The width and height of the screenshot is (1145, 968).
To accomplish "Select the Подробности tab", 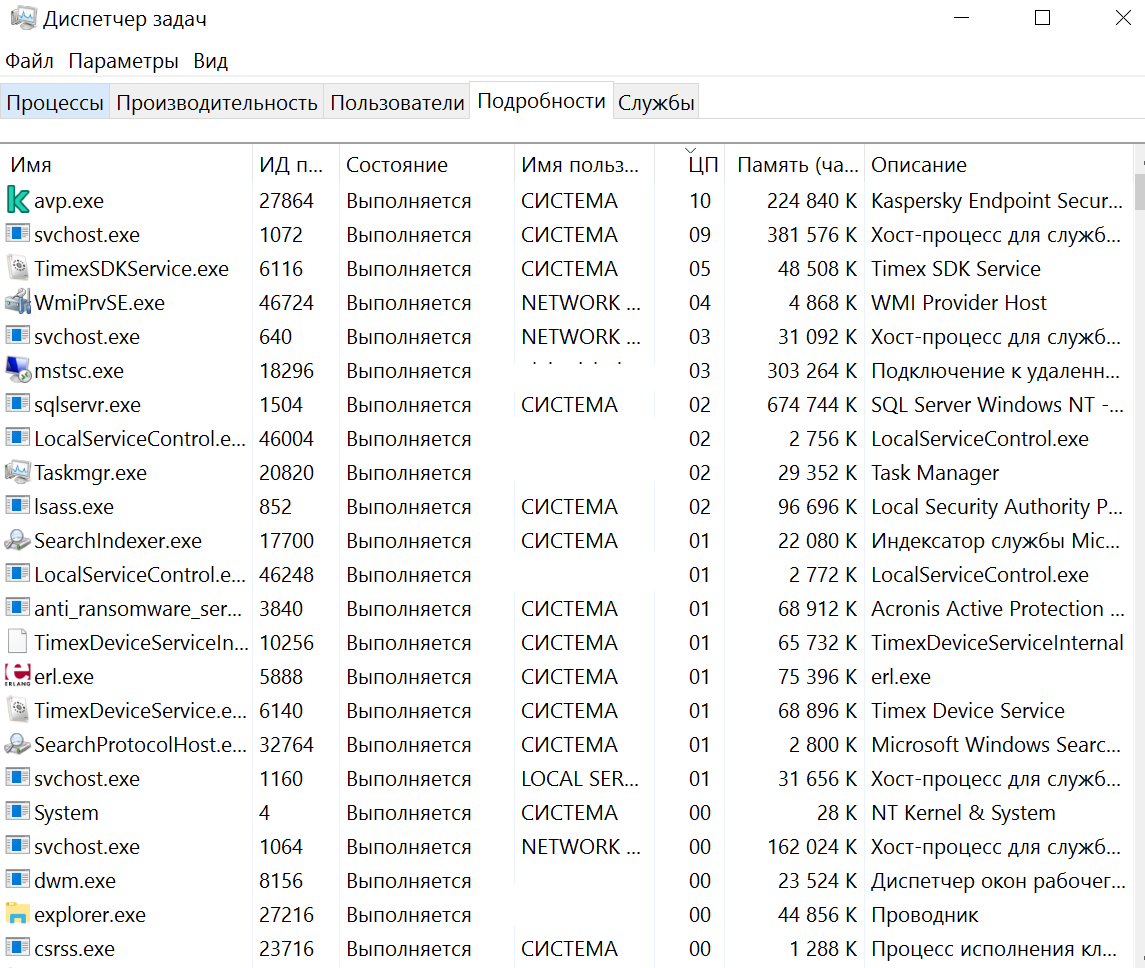I will [x=541, y=101].
